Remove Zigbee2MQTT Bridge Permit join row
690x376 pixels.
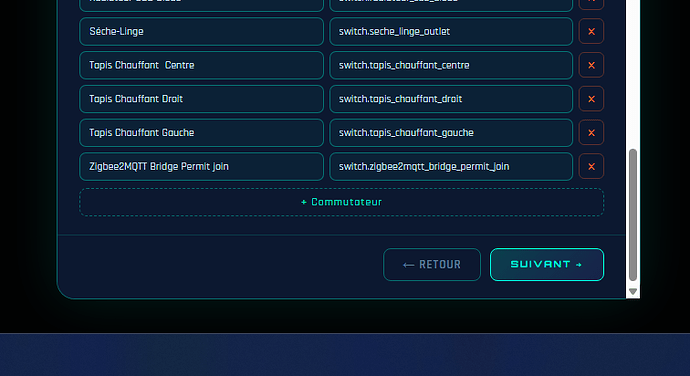[591, 166]
